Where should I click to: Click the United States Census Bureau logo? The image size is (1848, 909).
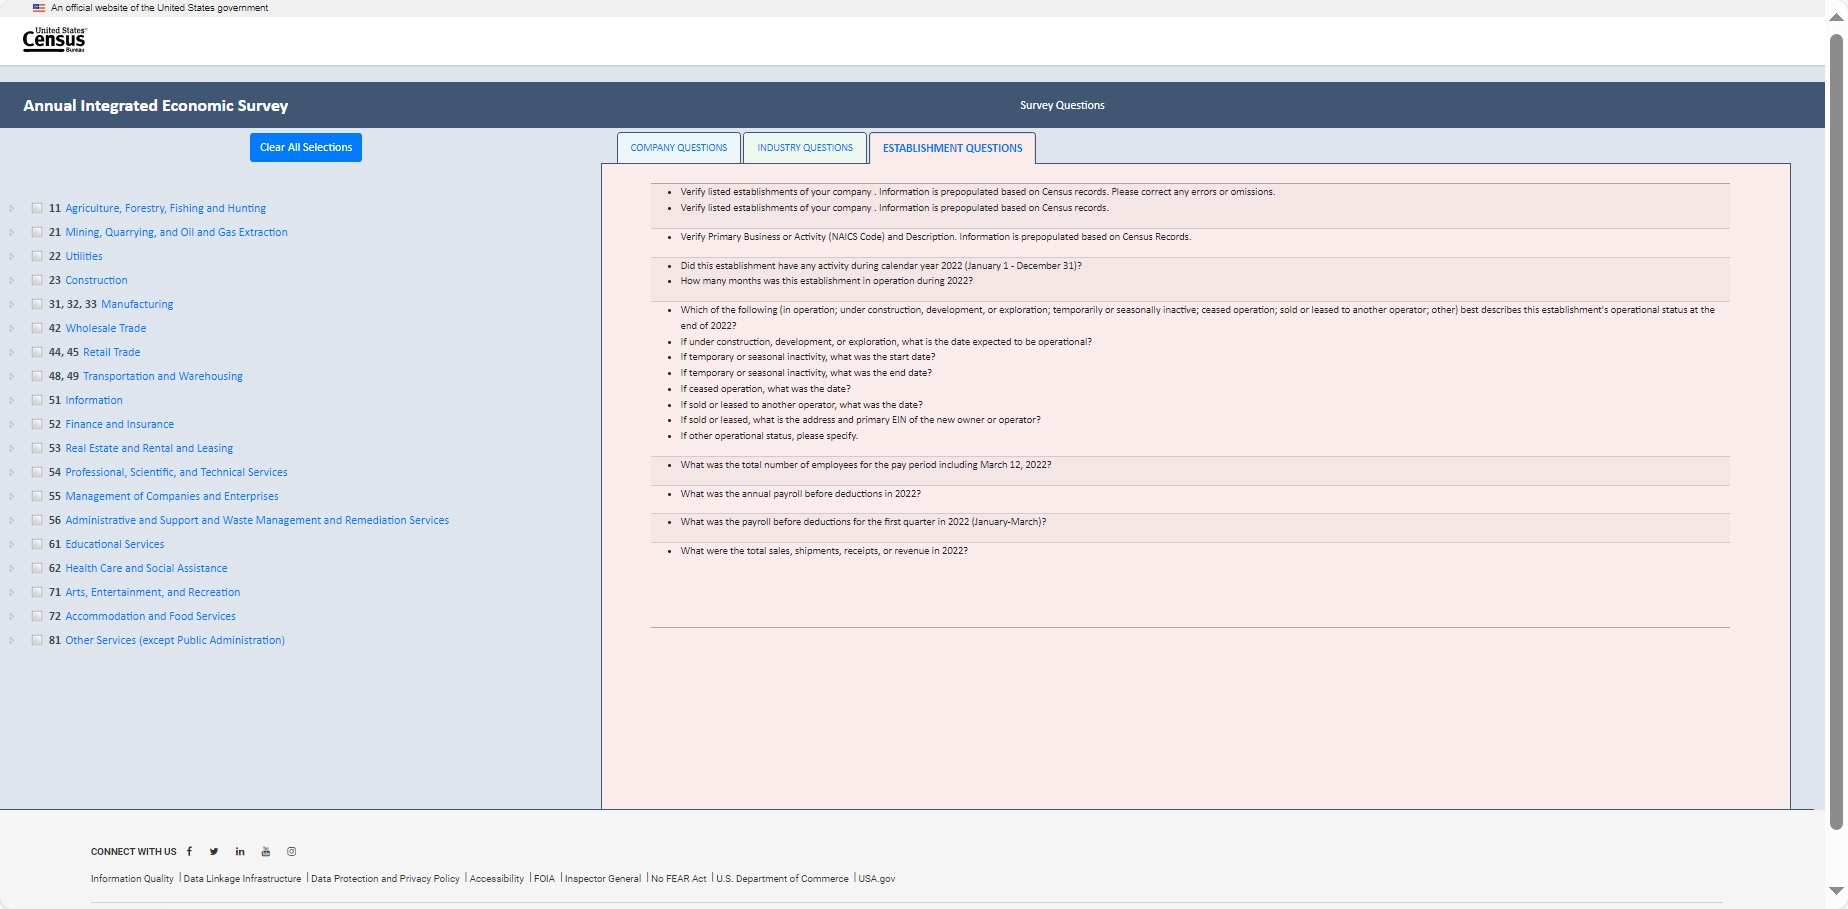click(54, 40)
